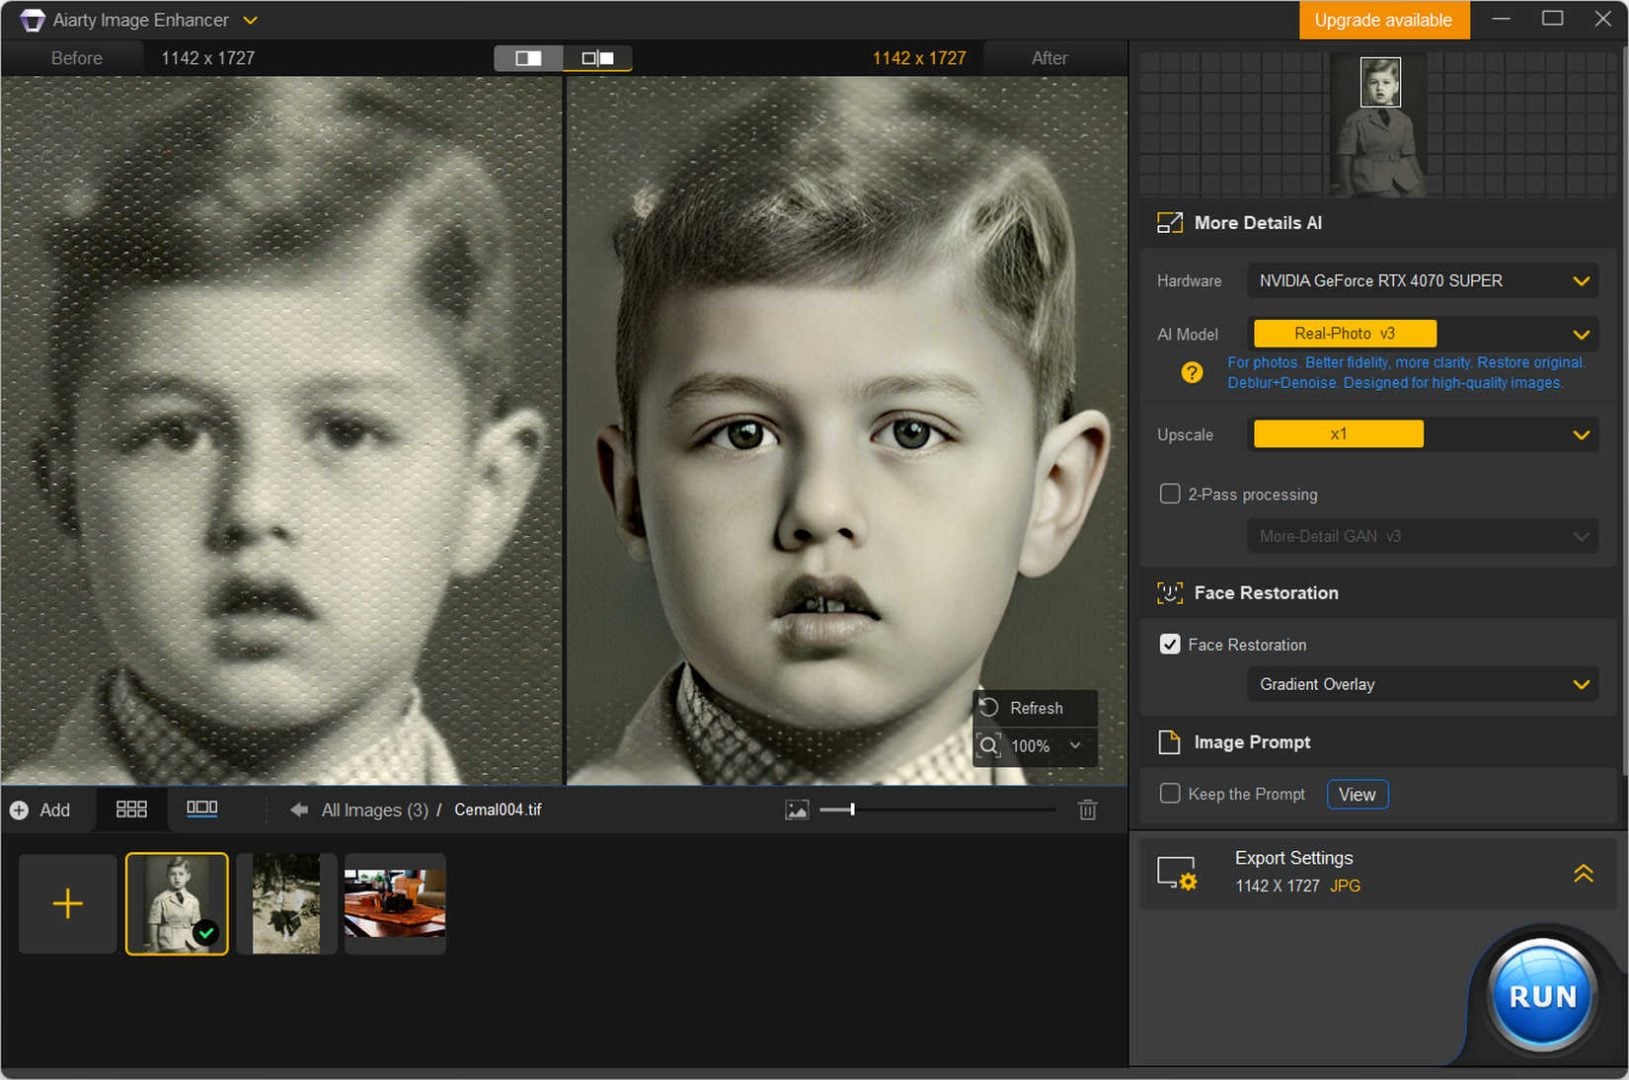Select the orange table photo thumbnail
The height and width of the screenshot is (1080, 1629).
[395, 903]
